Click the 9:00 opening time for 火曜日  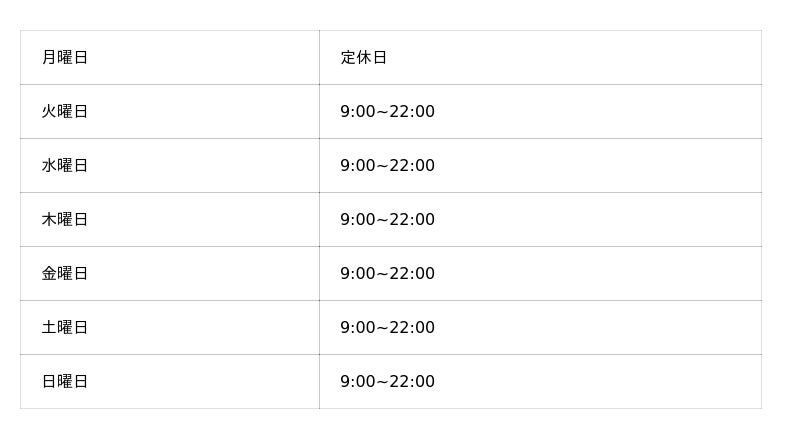(x=357, y=112)
